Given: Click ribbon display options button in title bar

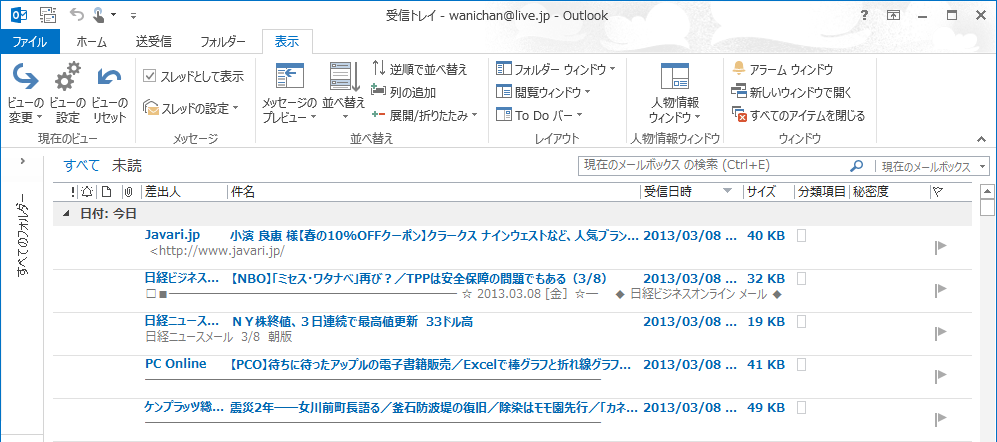Looking at the screenshot, I should 894,15.
